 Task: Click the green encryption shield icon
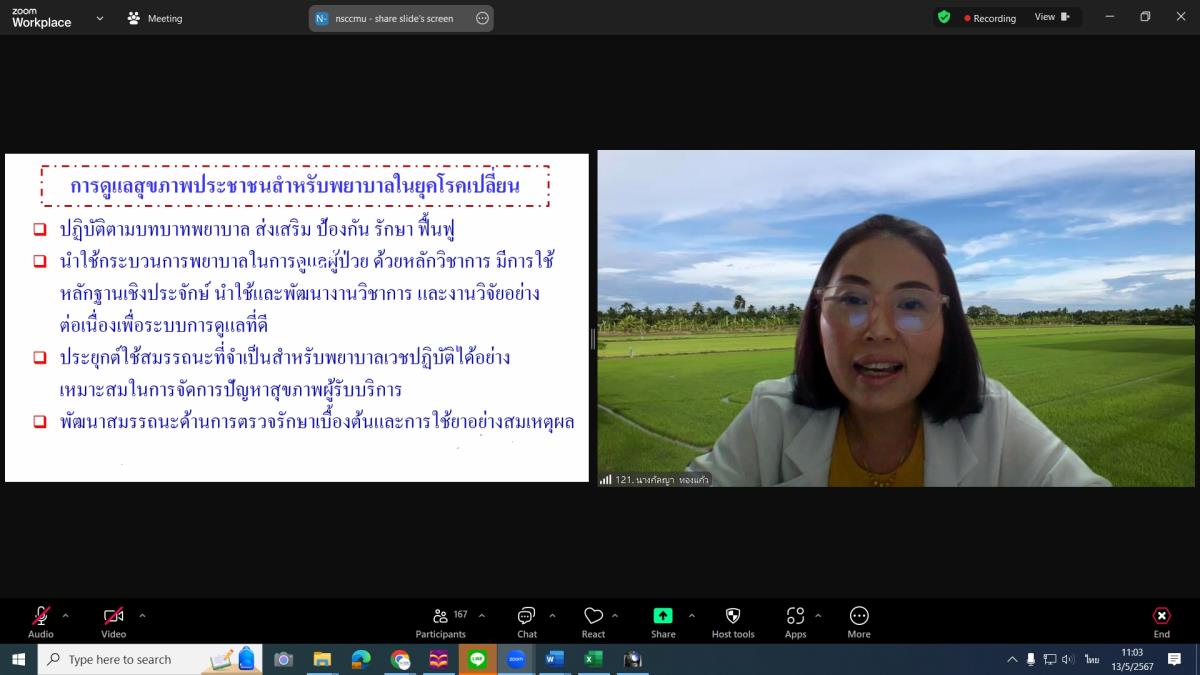coord(944,17)
